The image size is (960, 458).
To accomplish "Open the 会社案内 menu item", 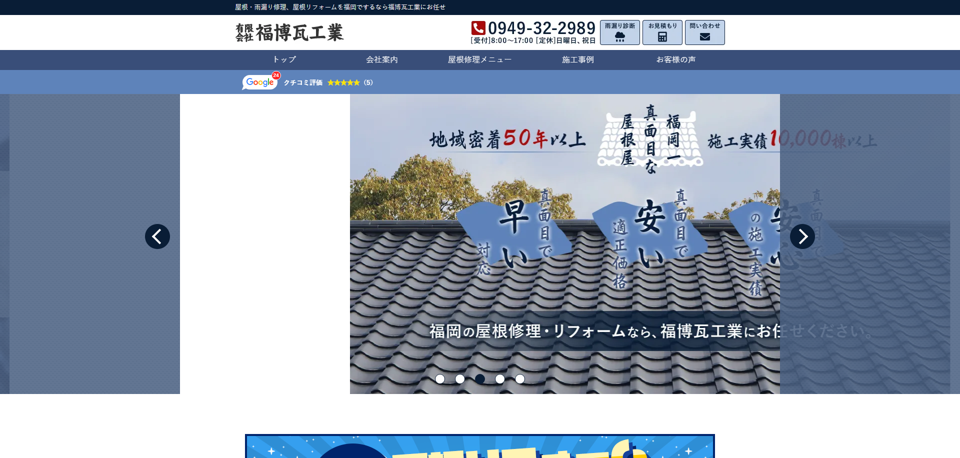I will click(x=381, y=60).
